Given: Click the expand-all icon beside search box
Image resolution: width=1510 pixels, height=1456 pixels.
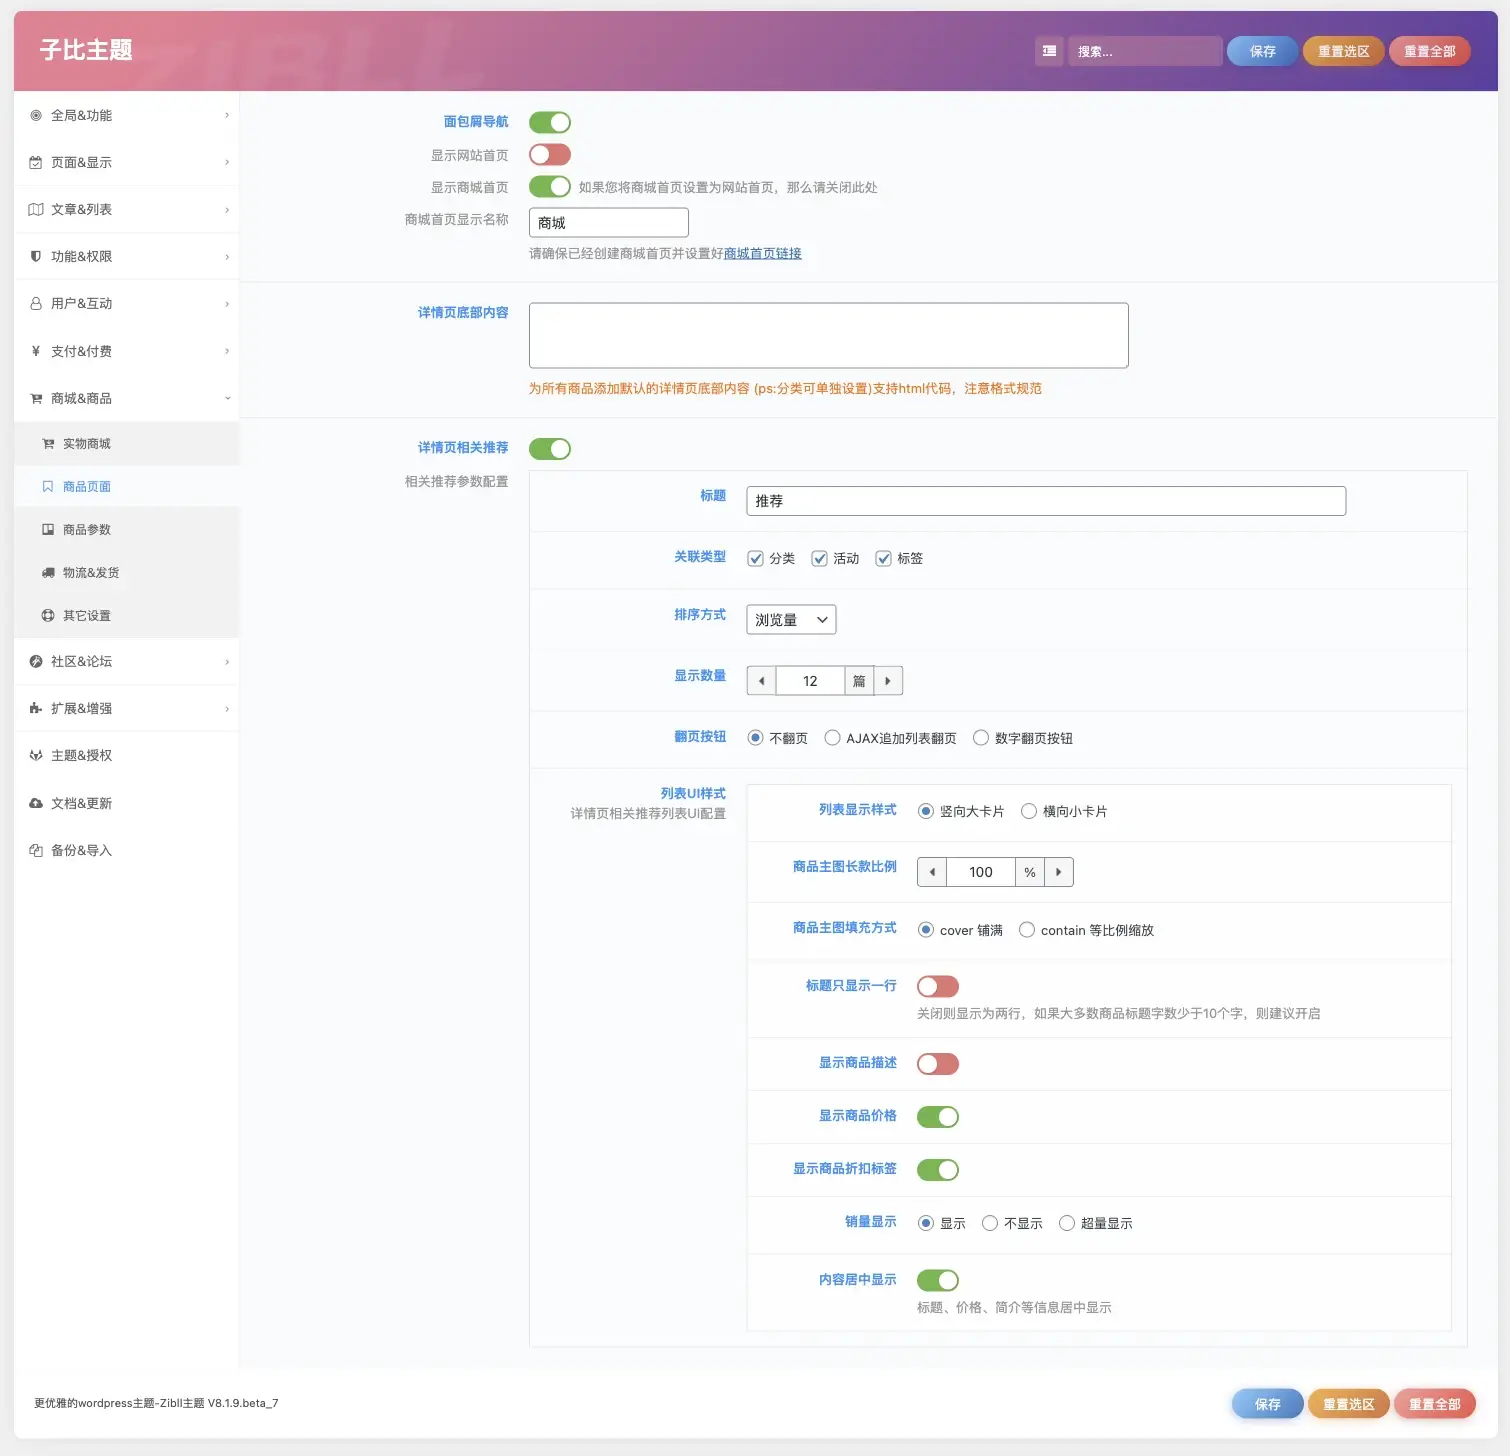Looking at the screenshot, I should 1049,51.
